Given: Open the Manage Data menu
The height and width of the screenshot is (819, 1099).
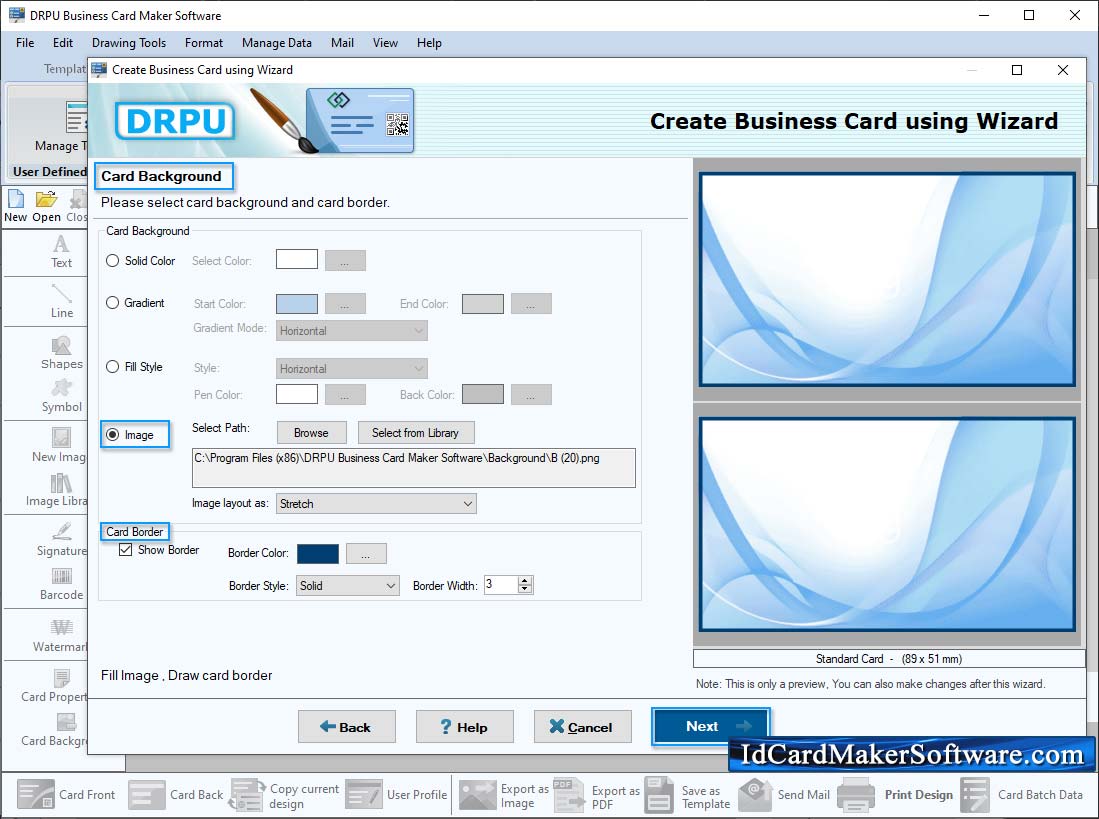Looking at the screenshot, I should click(277, 43).
